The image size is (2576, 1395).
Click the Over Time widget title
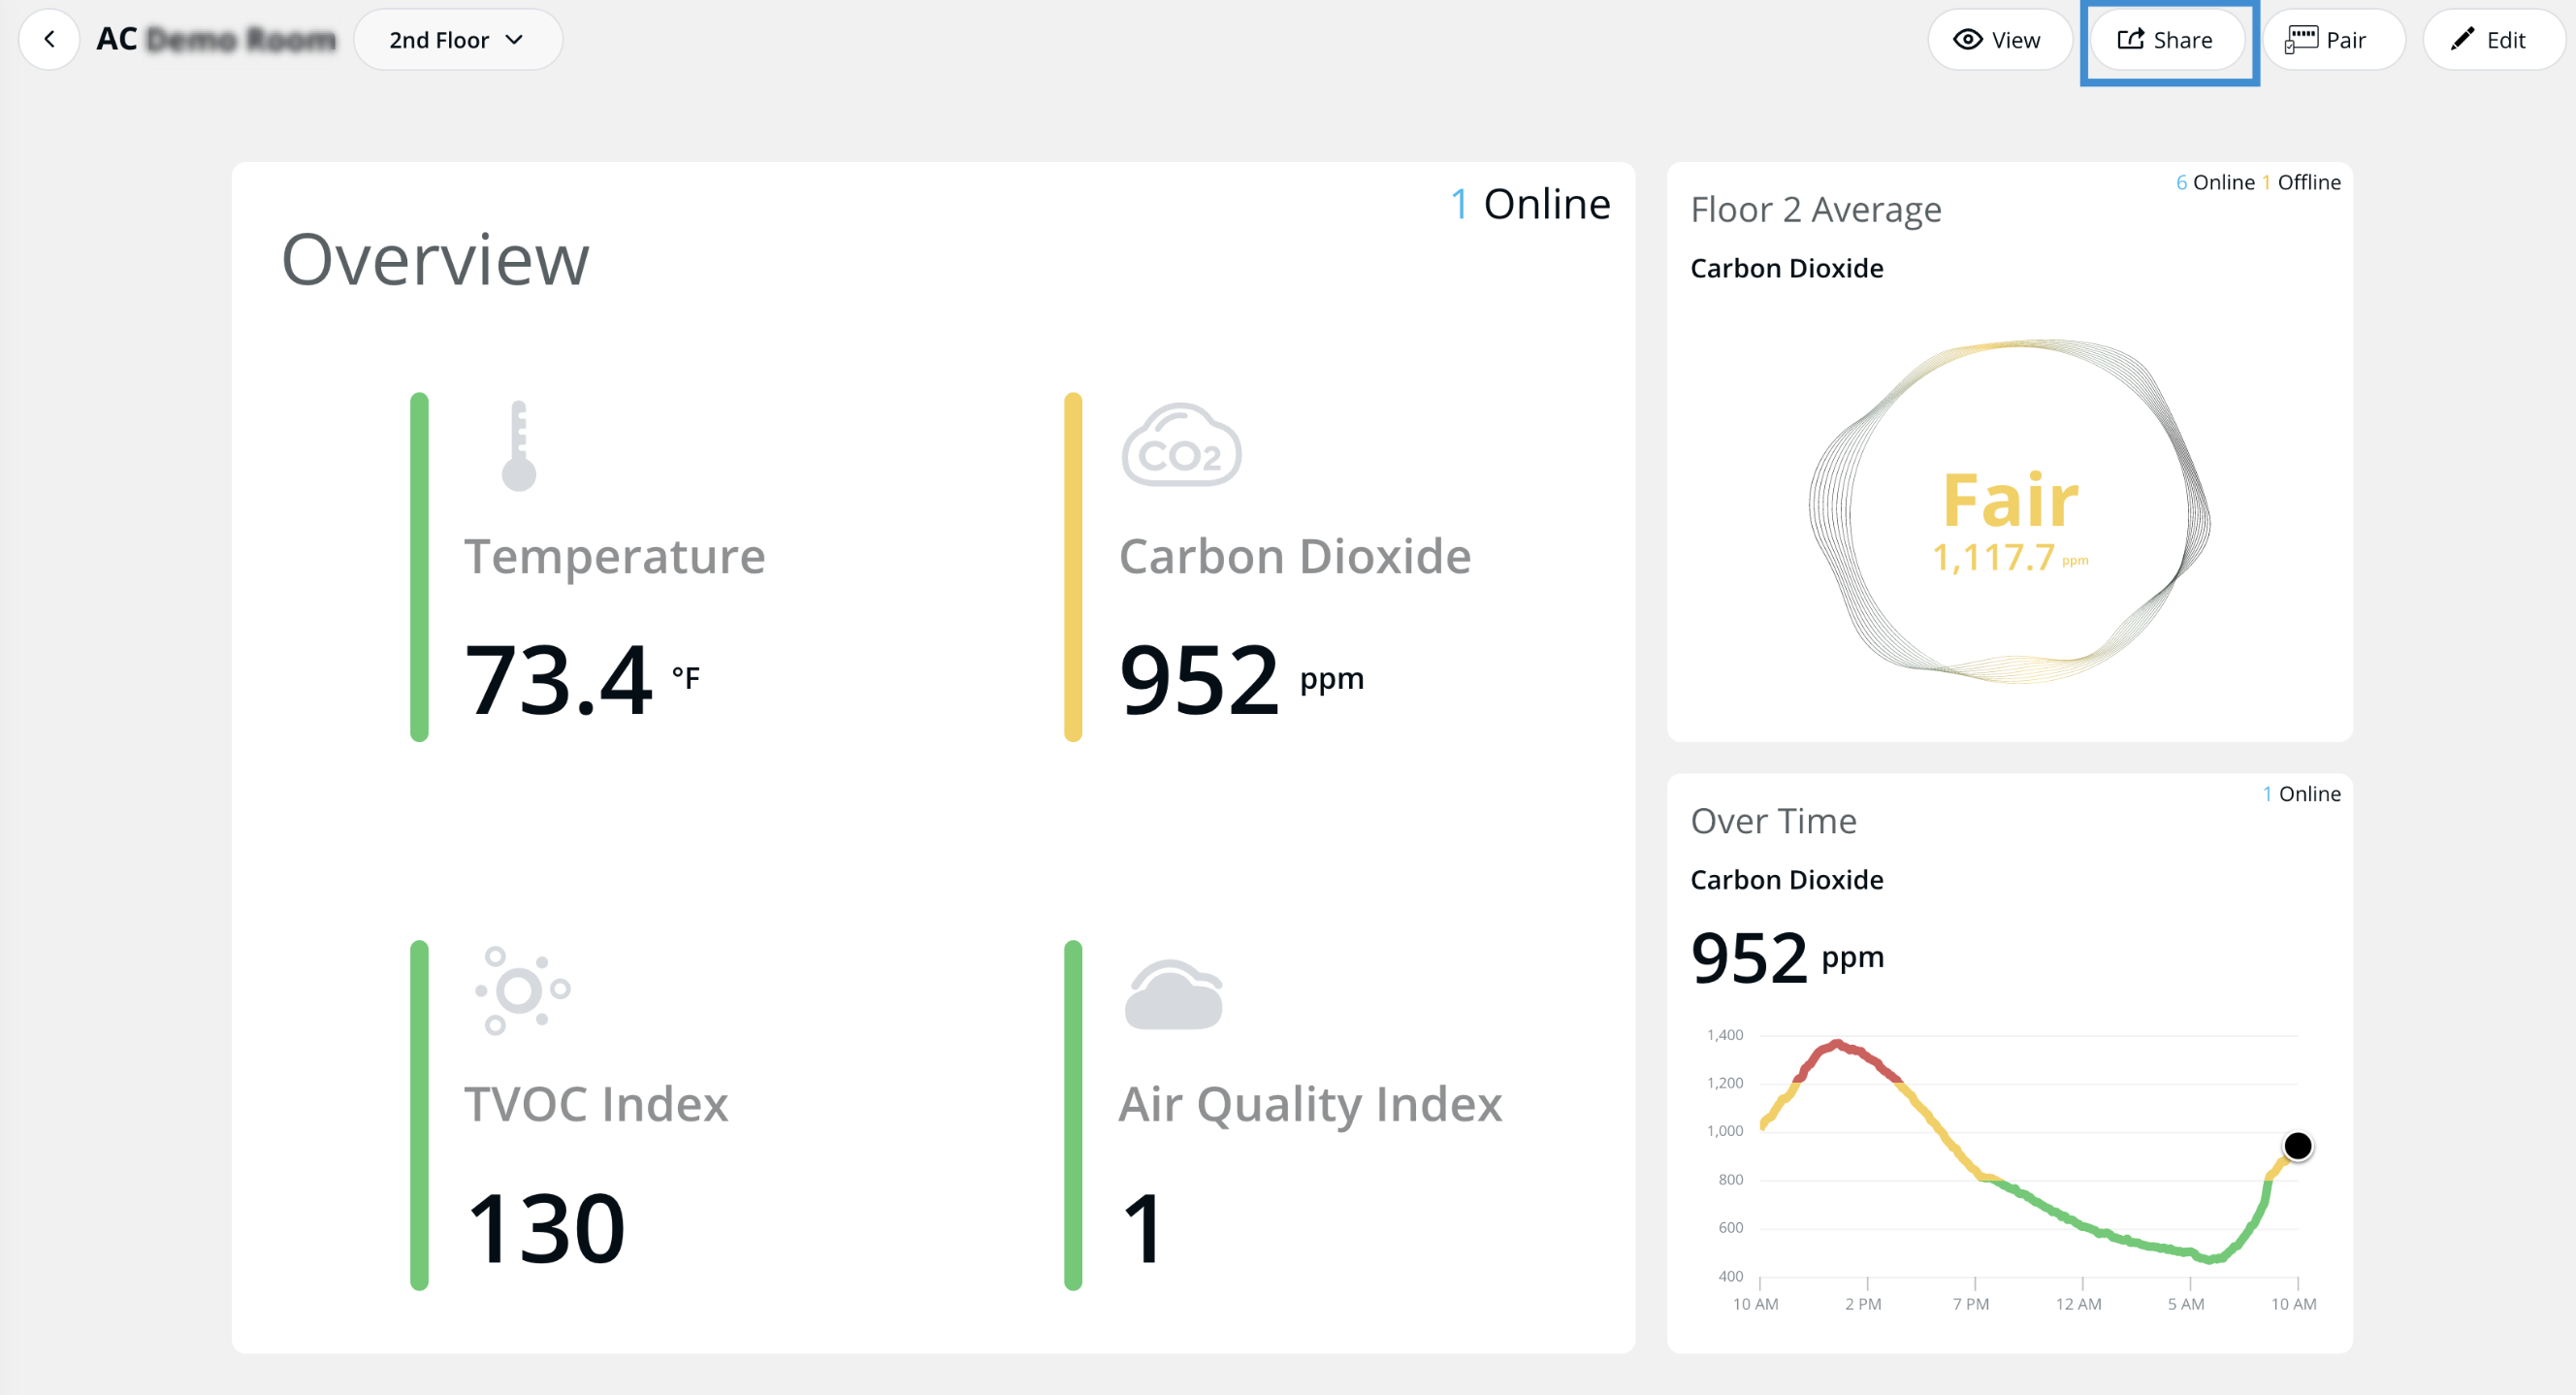[x=1773, y=821]
